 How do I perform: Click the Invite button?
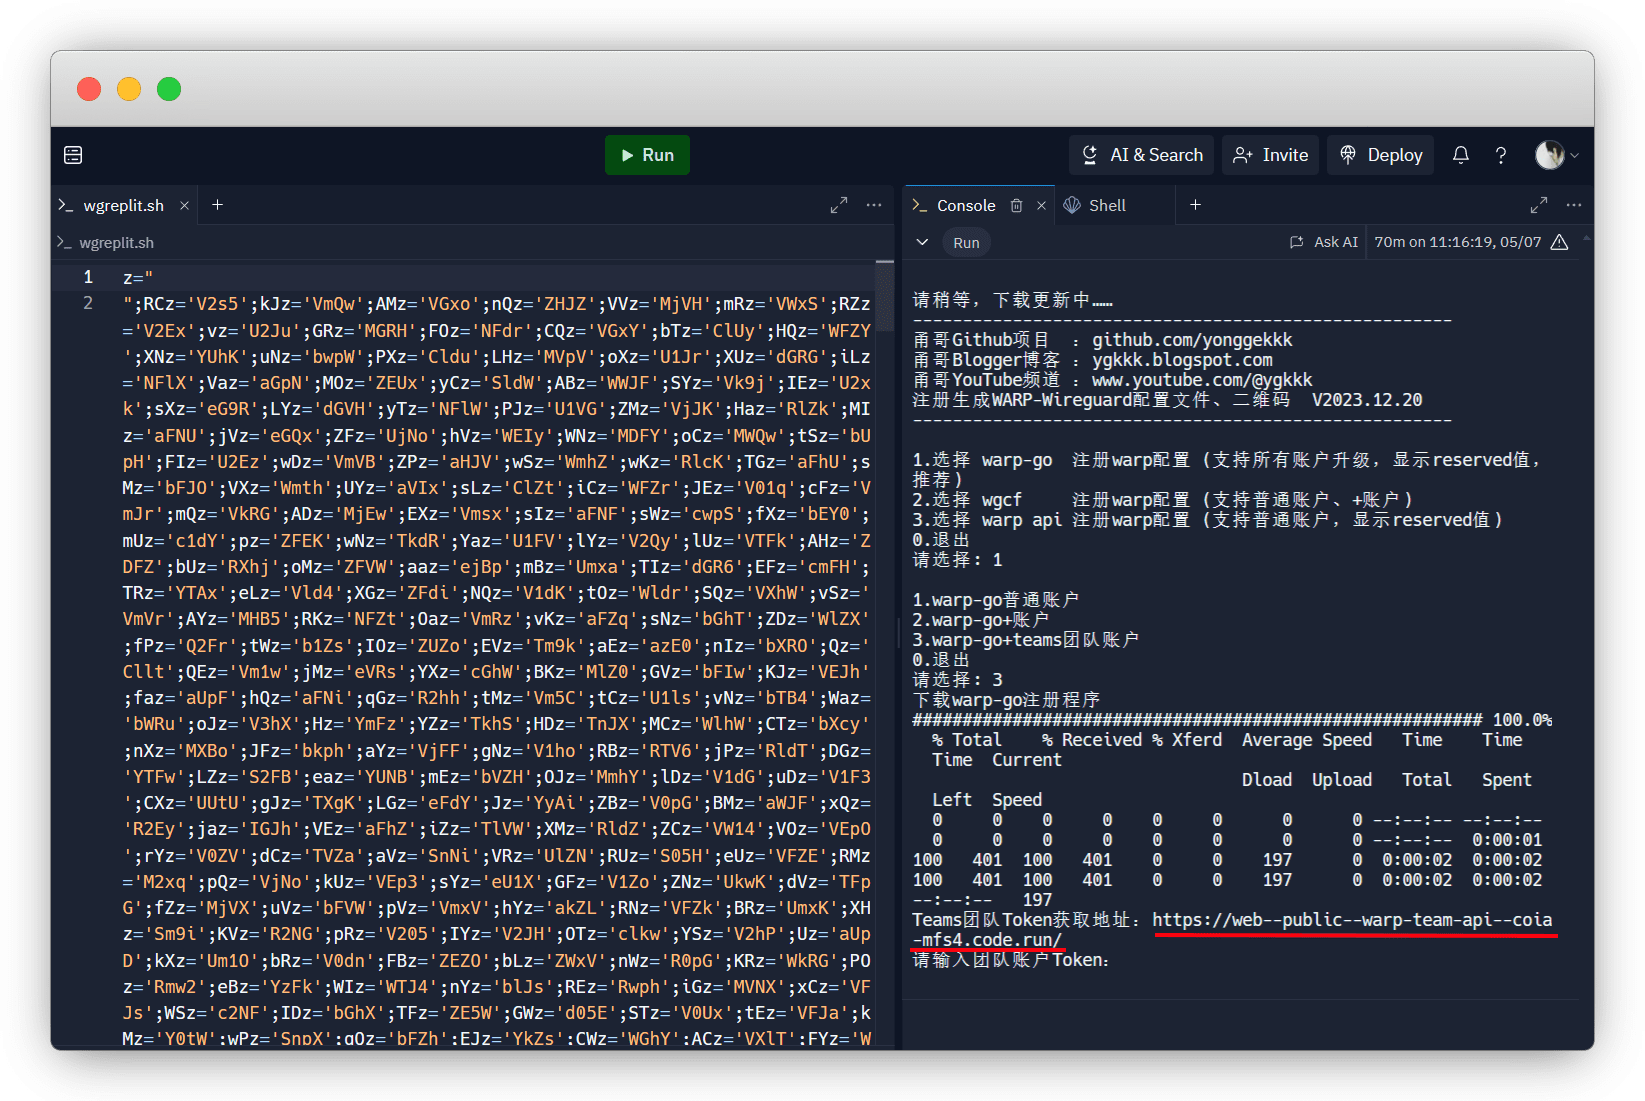tap(1271, 155)
